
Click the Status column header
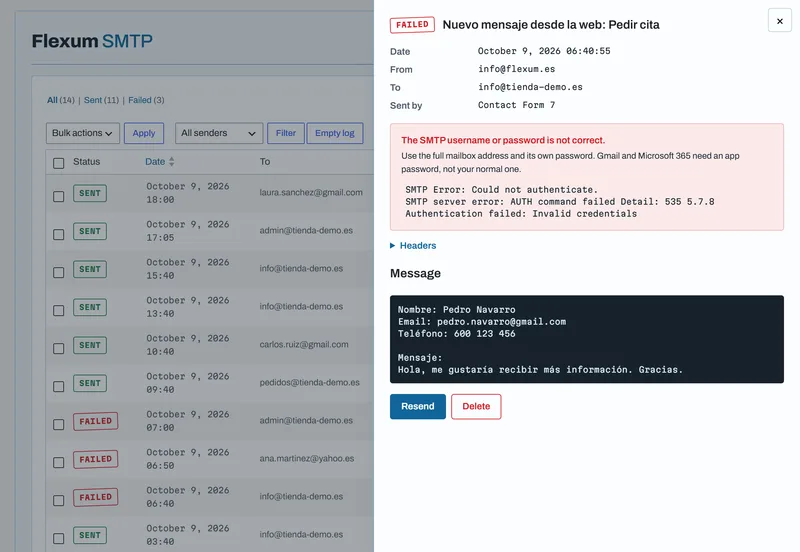(x=86, y=162)
